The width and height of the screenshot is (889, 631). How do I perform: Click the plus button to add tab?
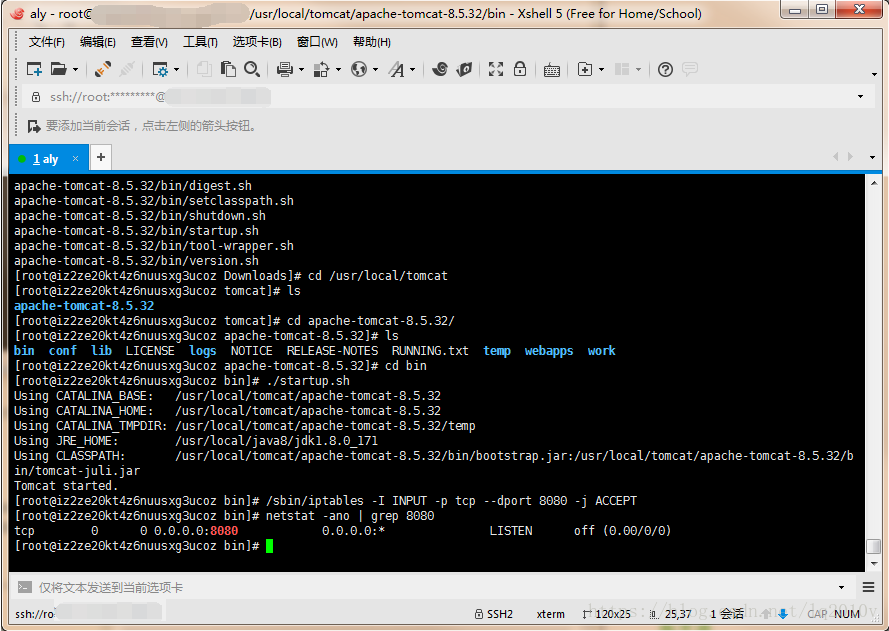click(x=101, y=157)
